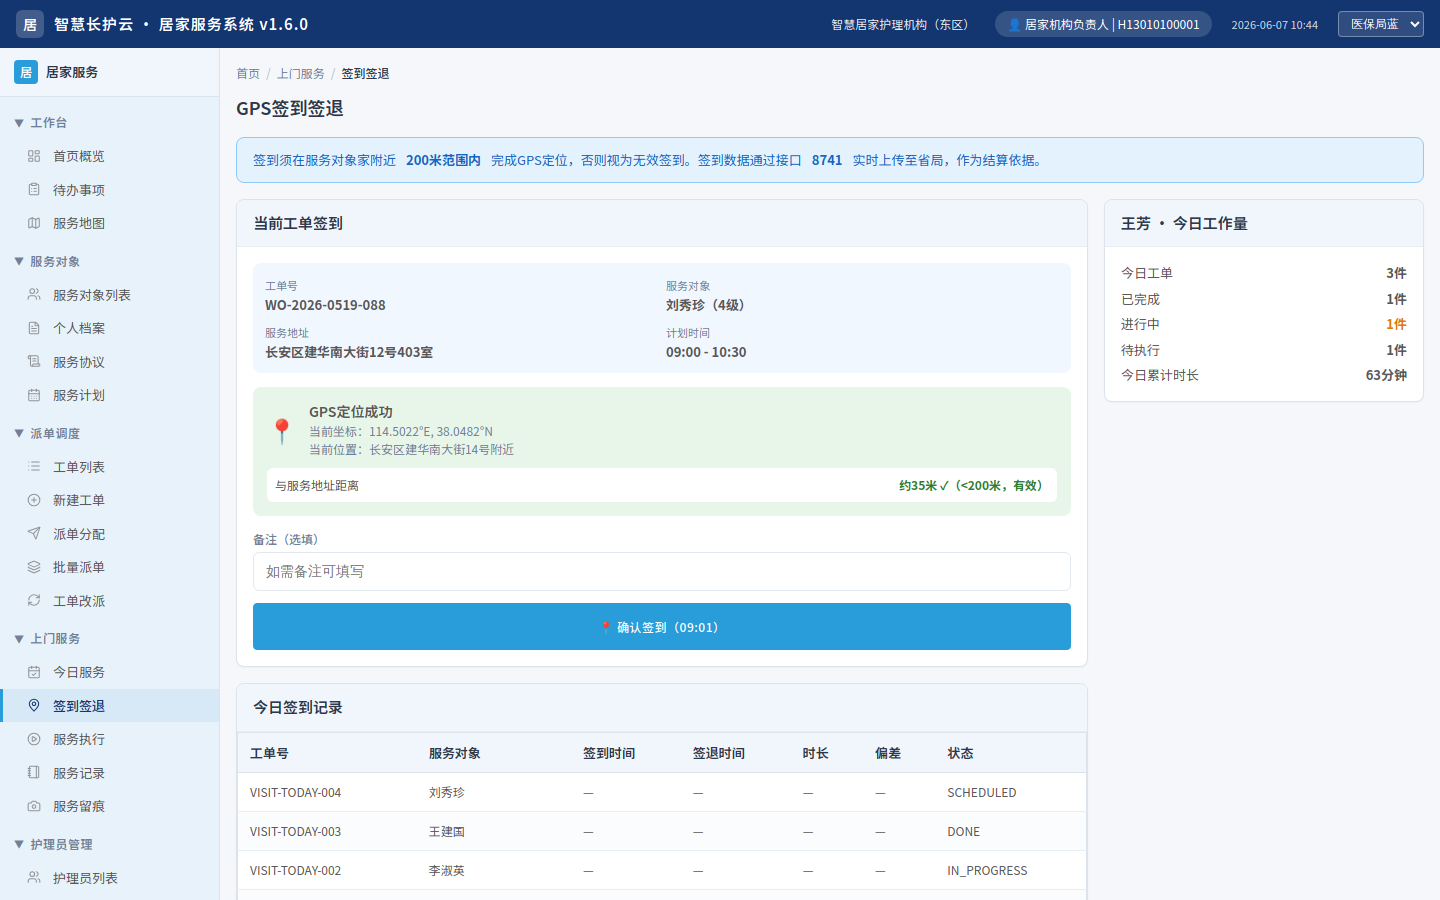Open the 医保局蓝 theme dropdown

tap(1380, 24)
